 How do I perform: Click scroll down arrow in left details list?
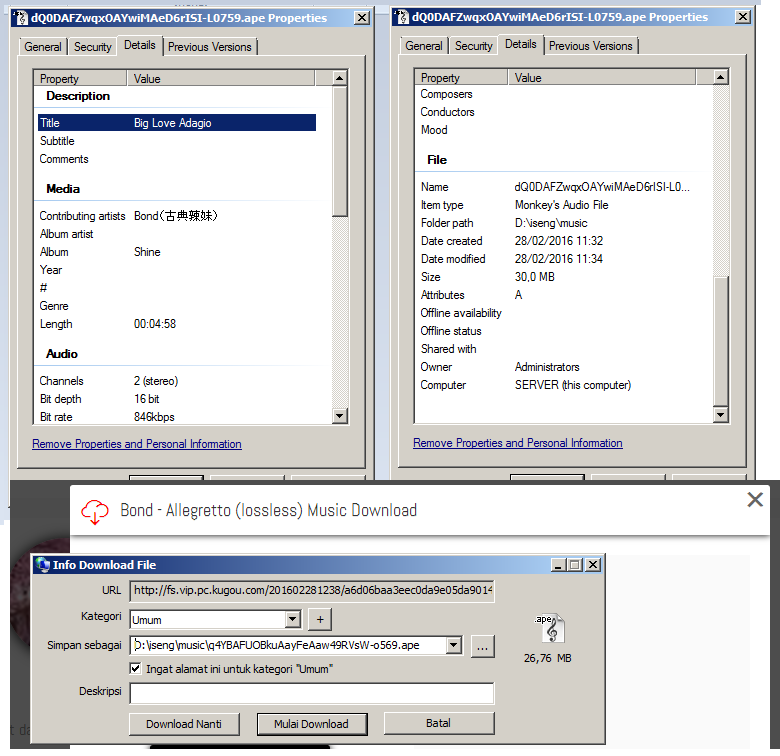click(339, 416)
